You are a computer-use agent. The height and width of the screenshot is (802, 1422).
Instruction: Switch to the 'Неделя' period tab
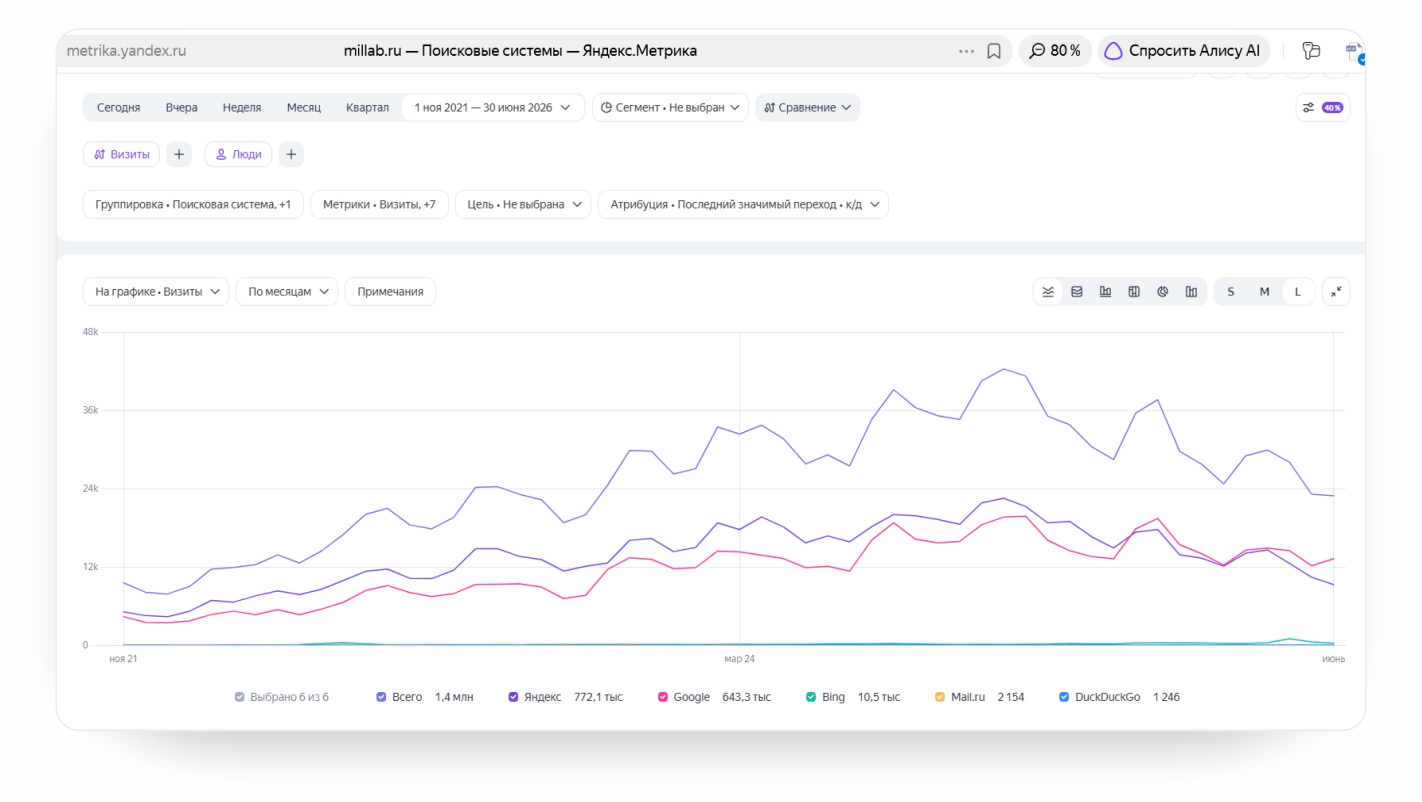pos(242,107)
